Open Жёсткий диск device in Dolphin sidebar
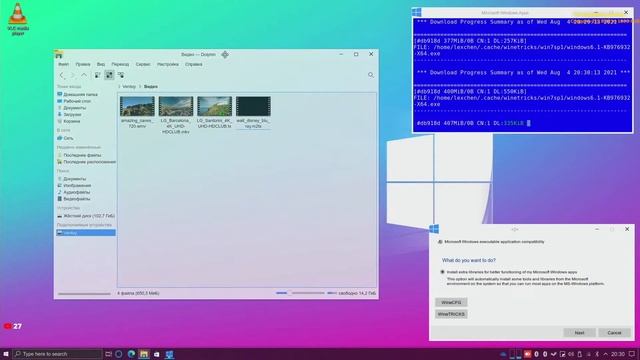The width and height of the screenshot is (640, 360). point(86,216)
